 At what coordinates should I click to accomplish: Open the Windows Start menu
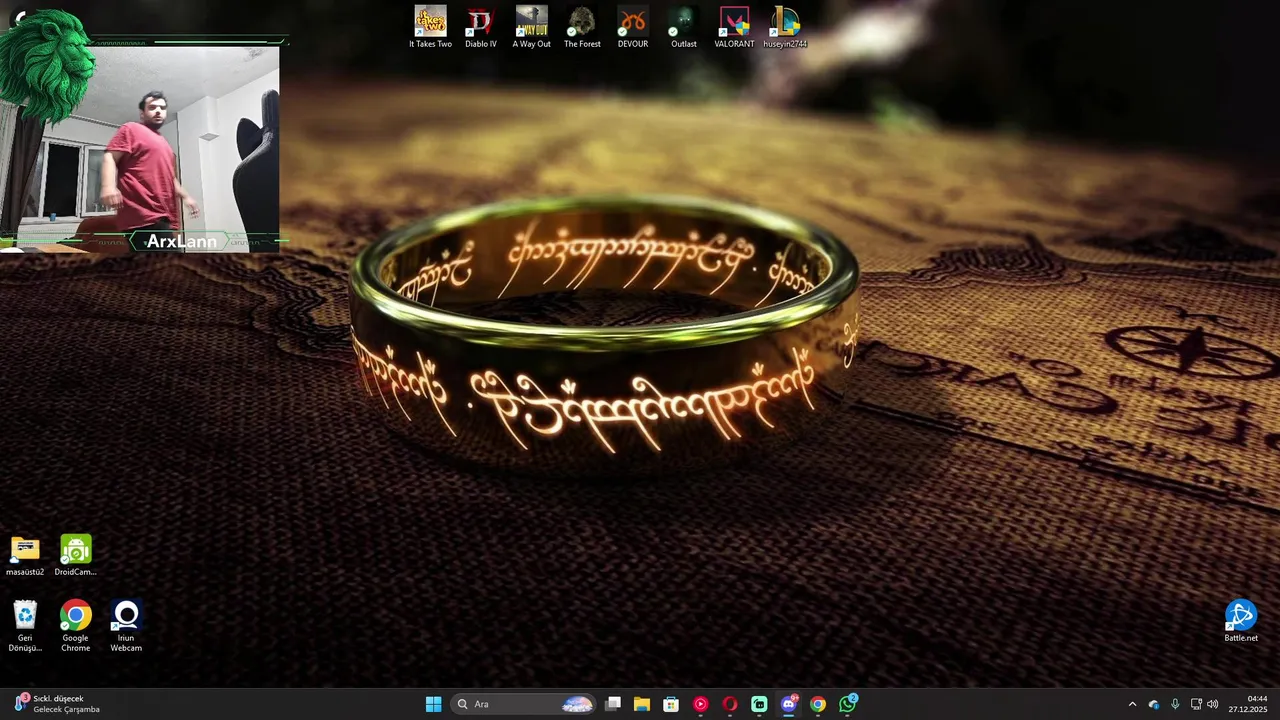coord(433,704)
